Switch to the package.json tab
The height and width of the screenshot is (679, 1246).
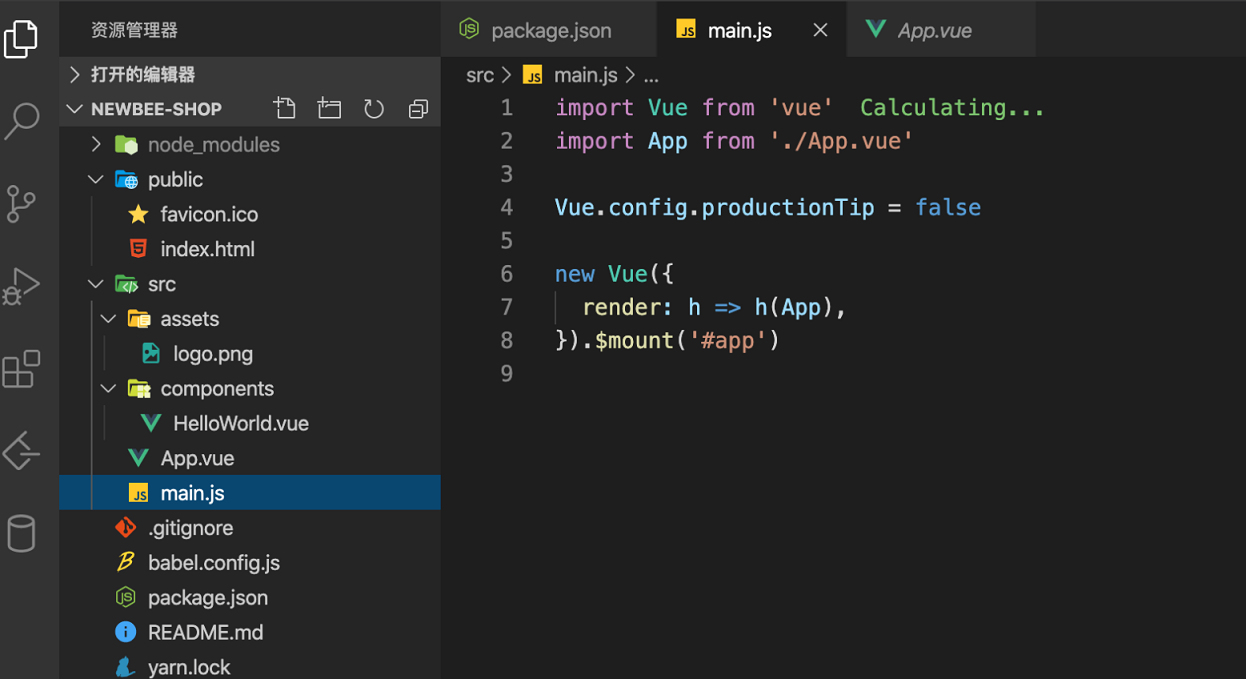(548, 30)
